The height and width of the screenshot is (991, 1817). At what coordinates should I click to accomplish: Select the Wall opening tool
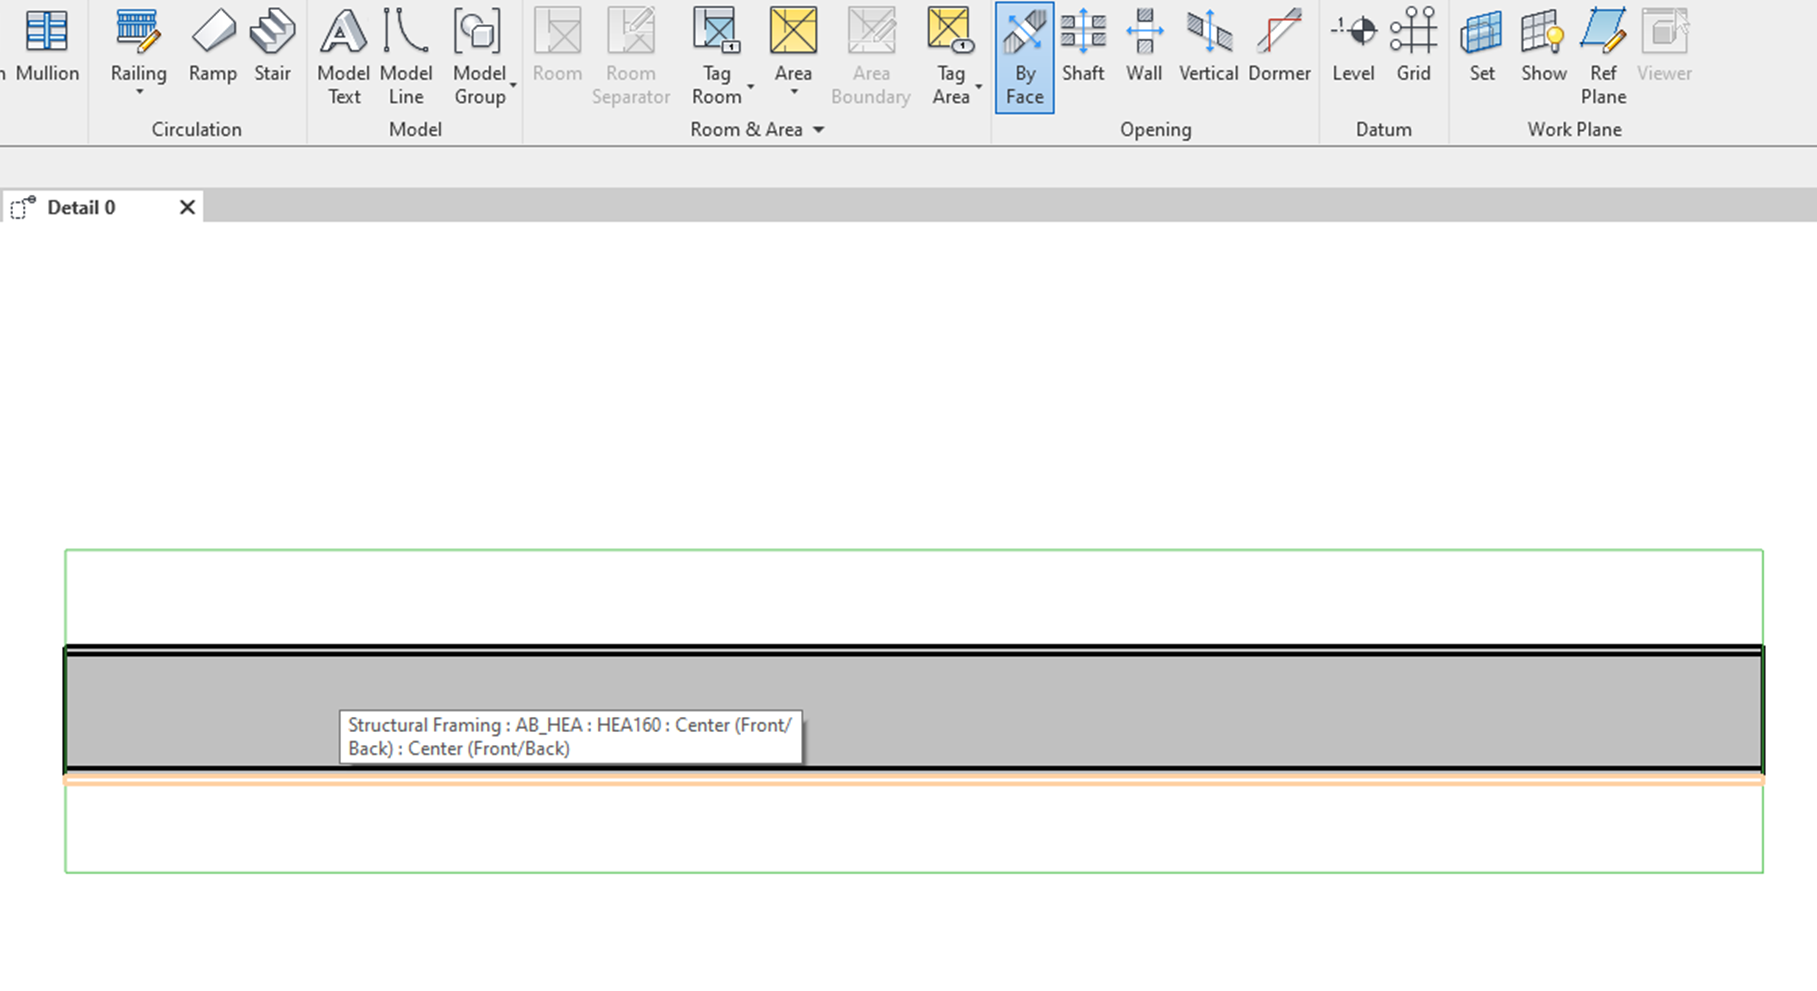[1143, 45]
